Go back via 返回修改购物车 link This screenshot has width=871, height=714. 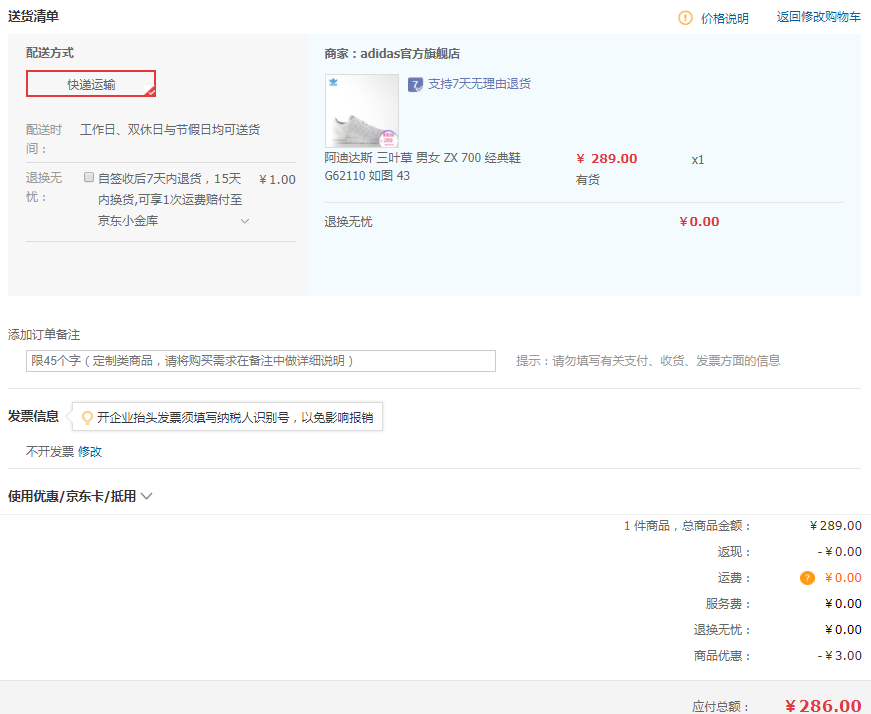pyautogui.click(x=818, y=17)
